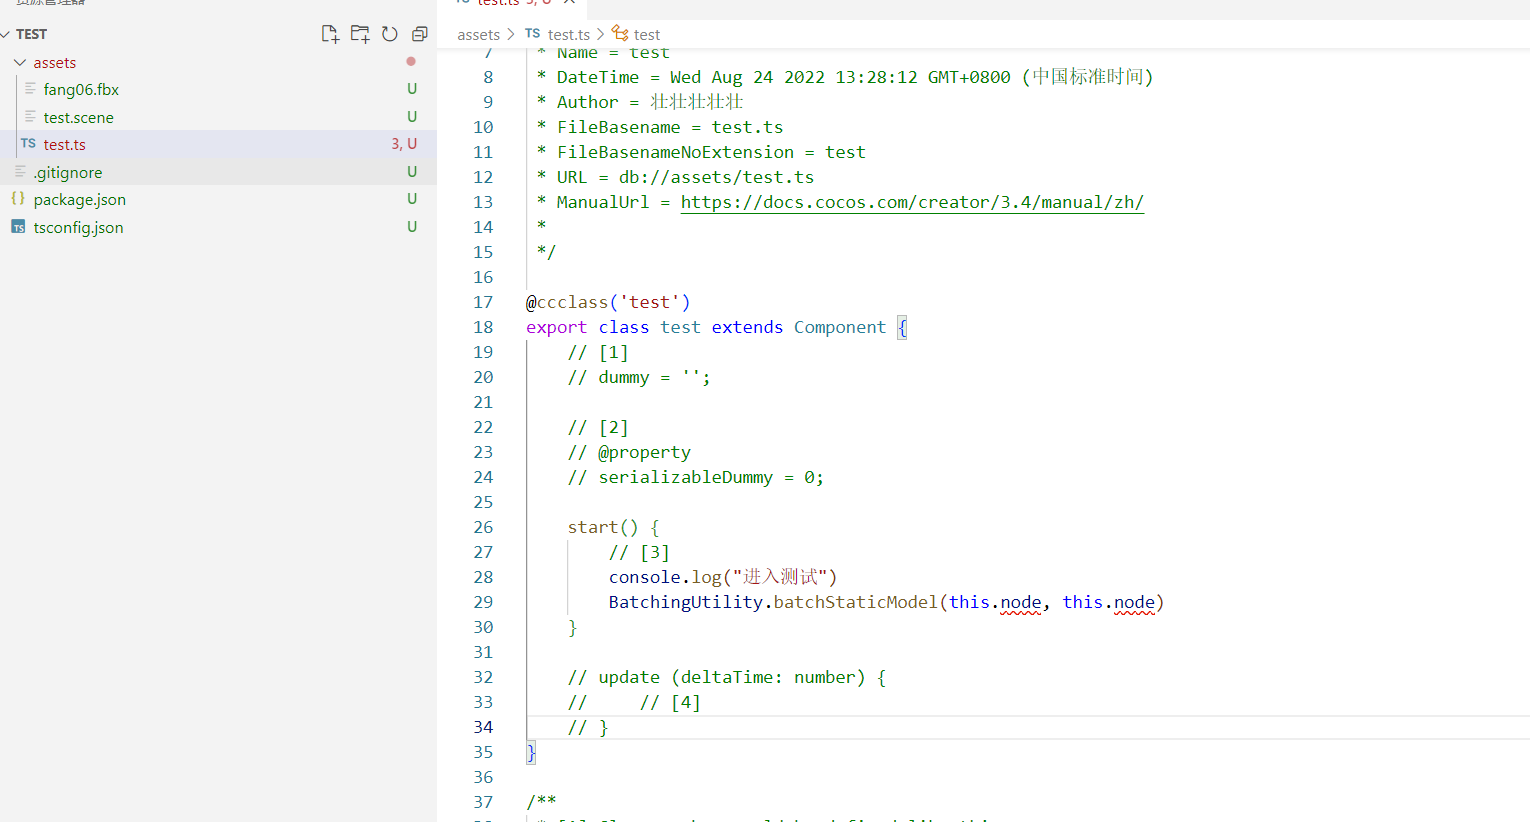Click line number 29 in the editor
Screen dimensions: 1530x822
tap(483, 601)
